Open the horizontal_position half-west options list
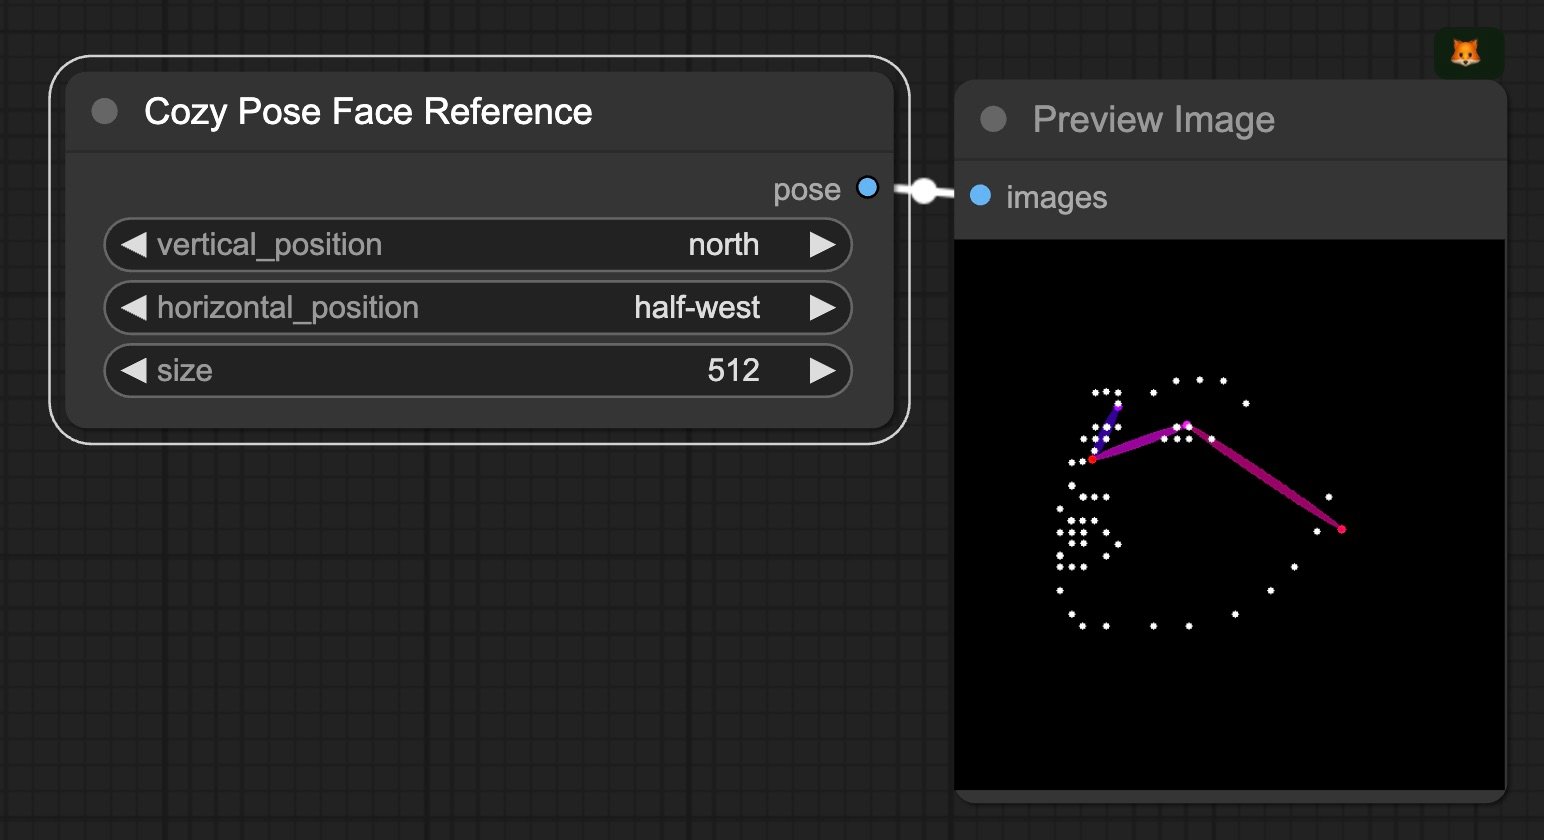This screenshot has width=1544, height=840. [x=478, y=308]
